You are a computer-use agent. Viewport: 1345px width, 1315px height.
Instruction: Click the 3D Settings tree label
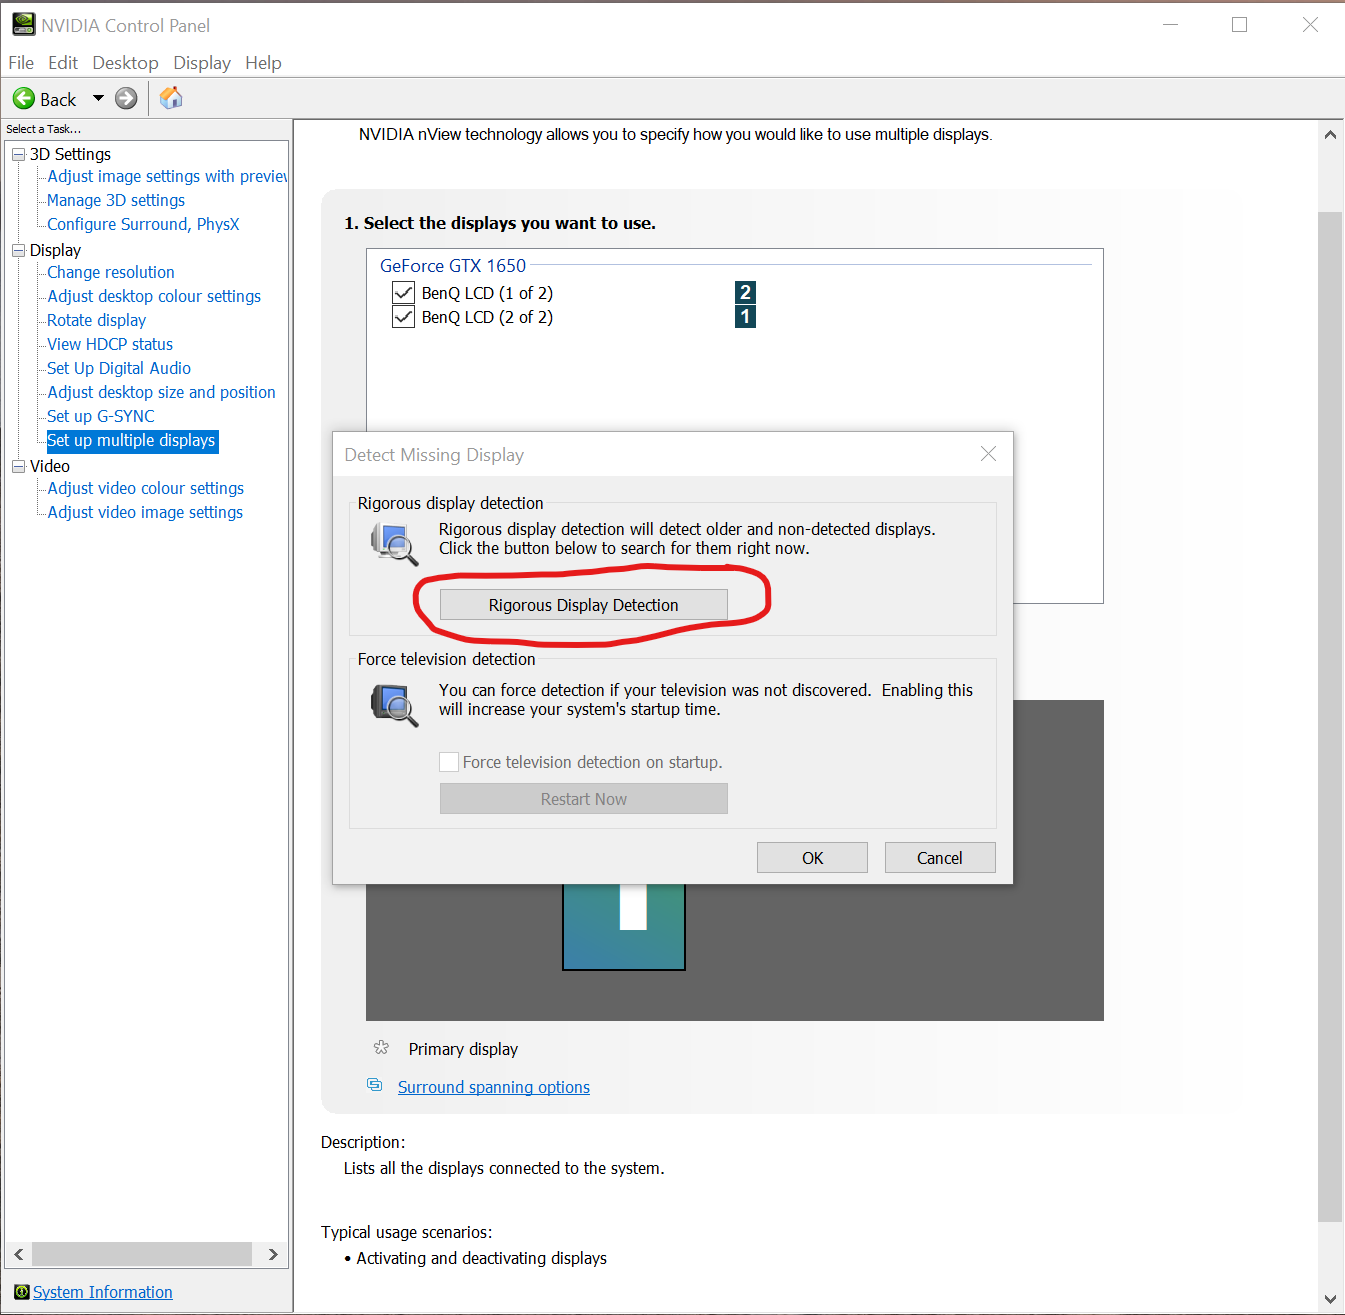click(x=70, y=154)
